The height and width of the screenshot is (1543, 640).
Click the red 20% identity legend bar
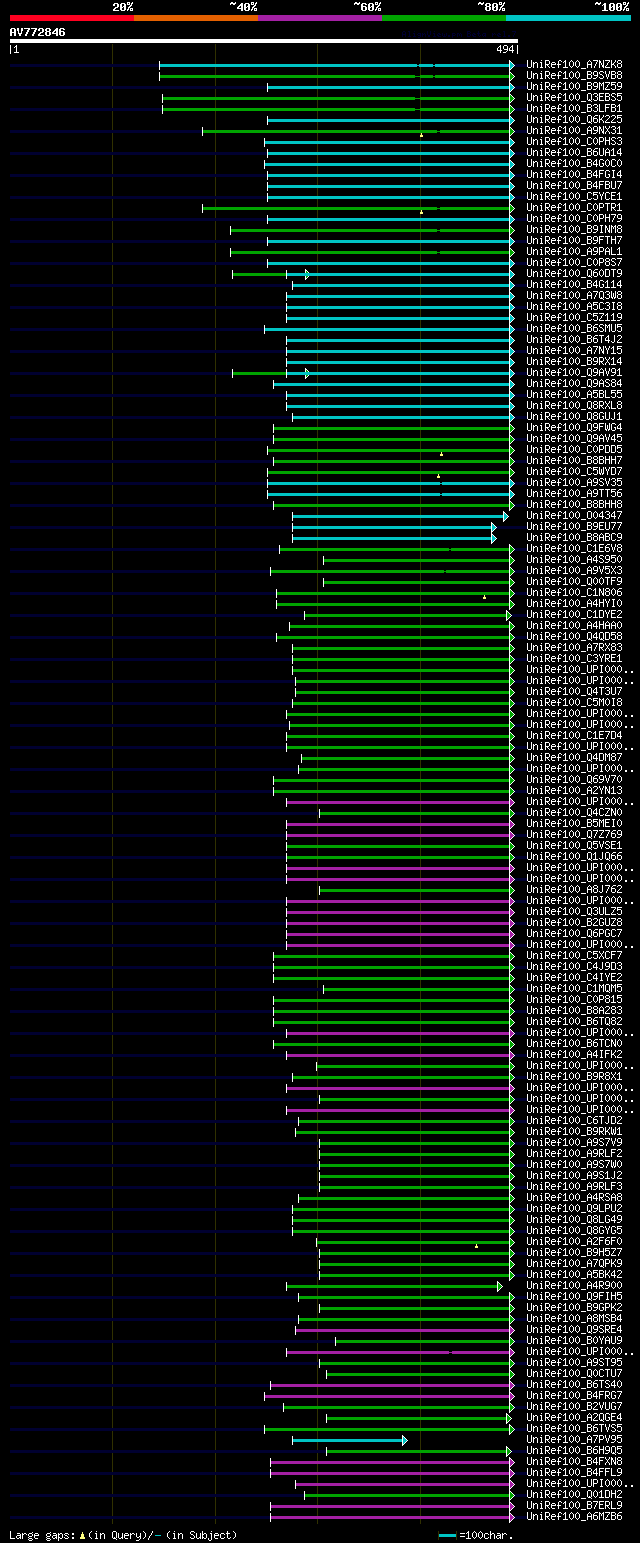[x=71, y=18]
